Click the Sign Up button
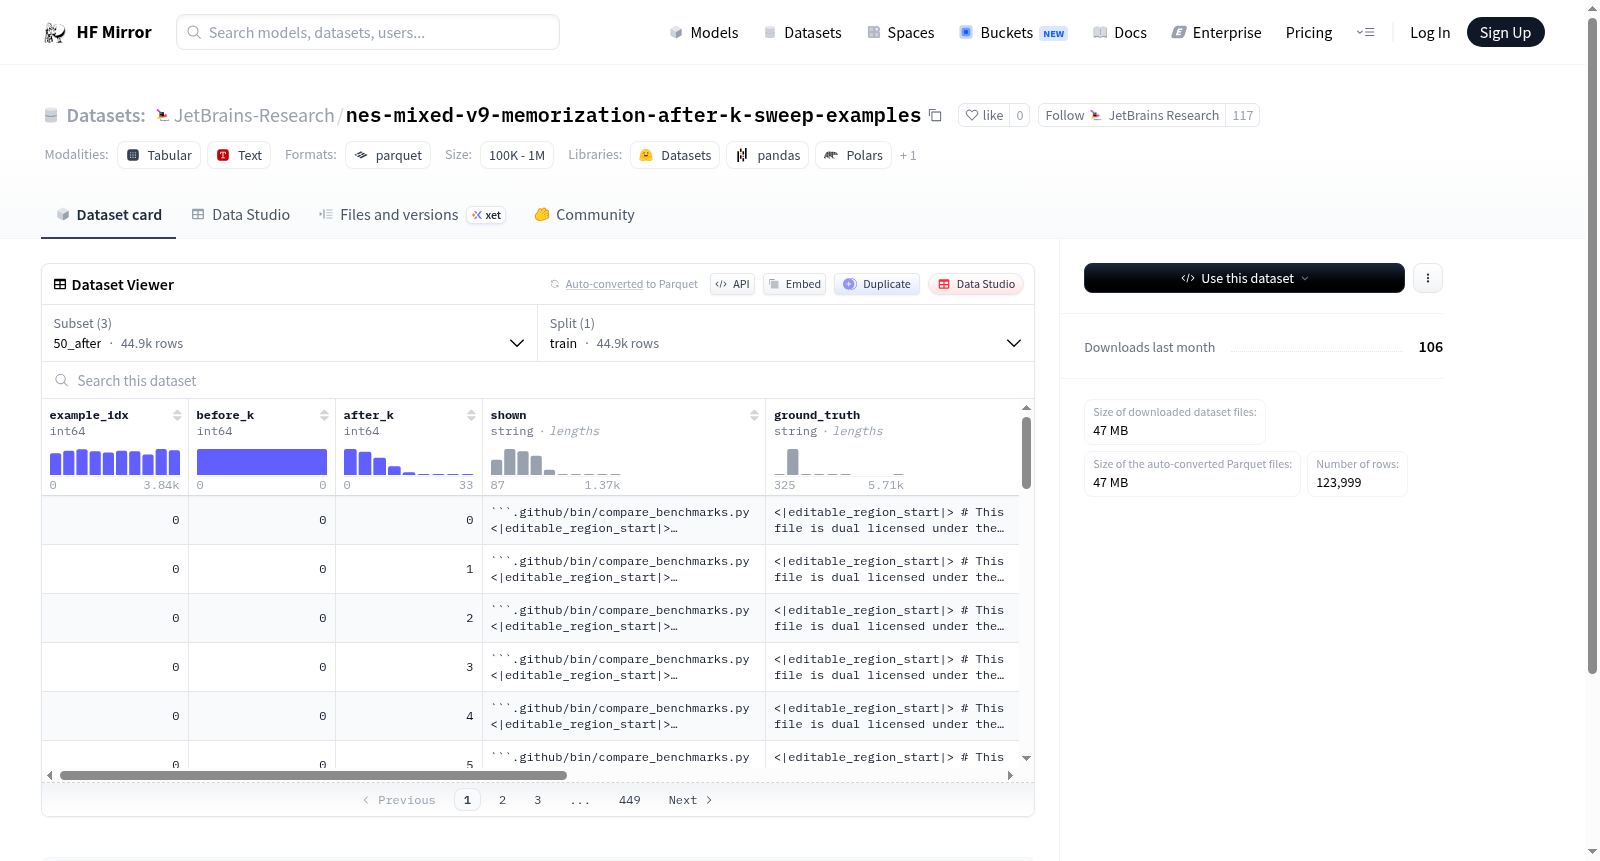The width and height of the screenshot is (1600, 861). (x=1505, y=32)
